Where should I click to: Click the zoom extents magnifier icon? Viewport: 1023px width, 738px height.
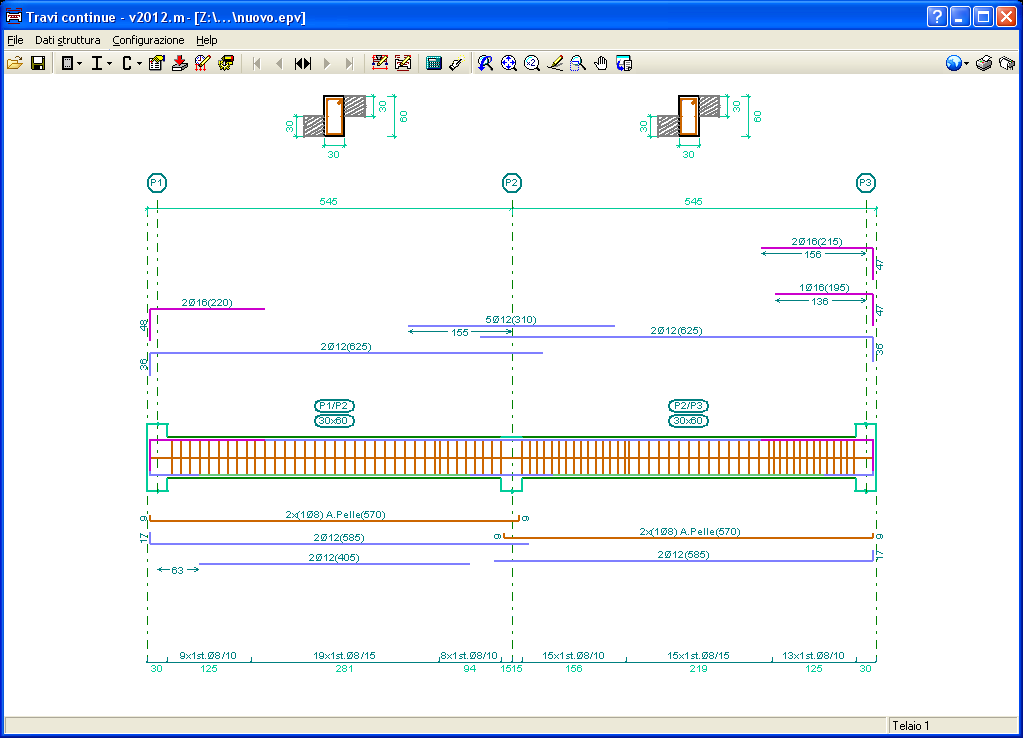click(508, 63)
